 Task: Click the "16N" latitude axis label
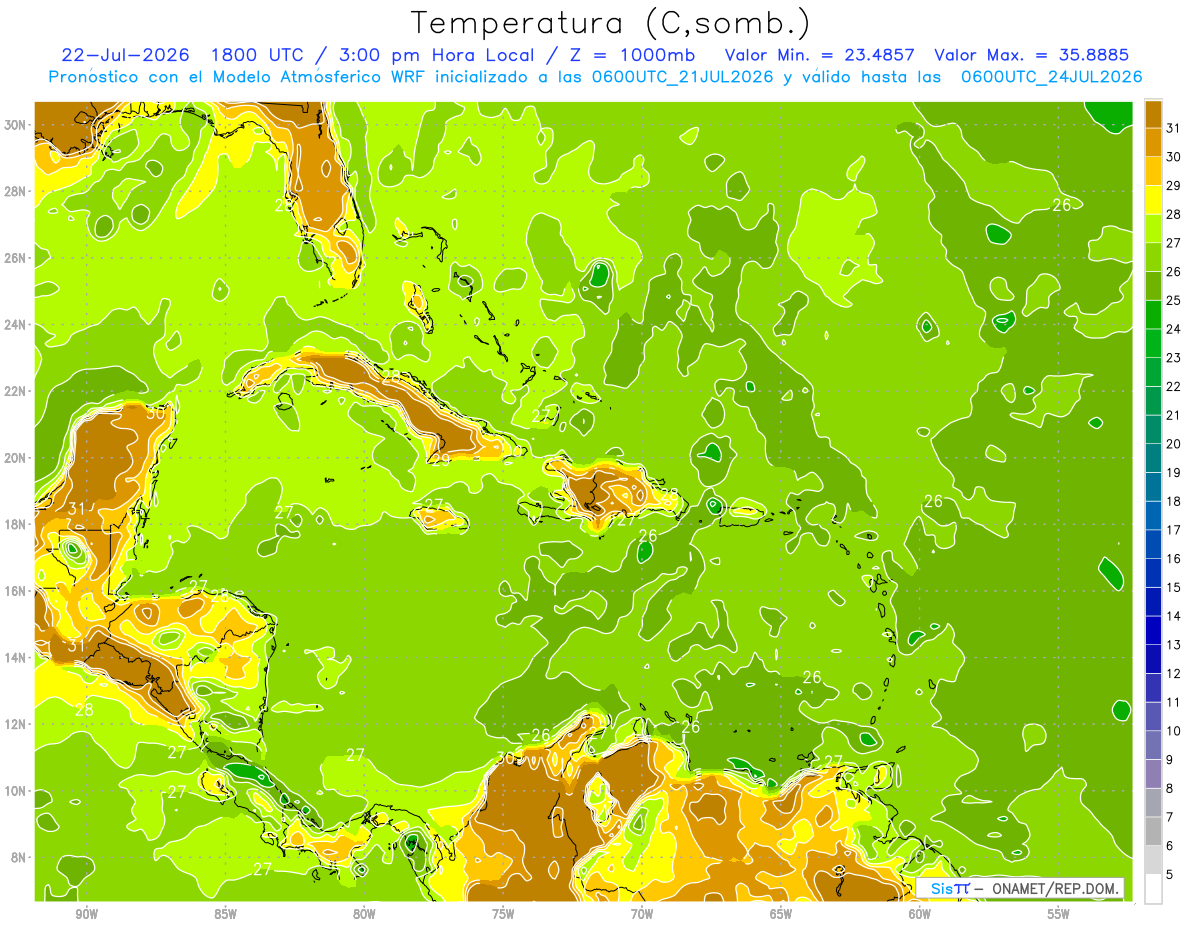coord(15,591)
